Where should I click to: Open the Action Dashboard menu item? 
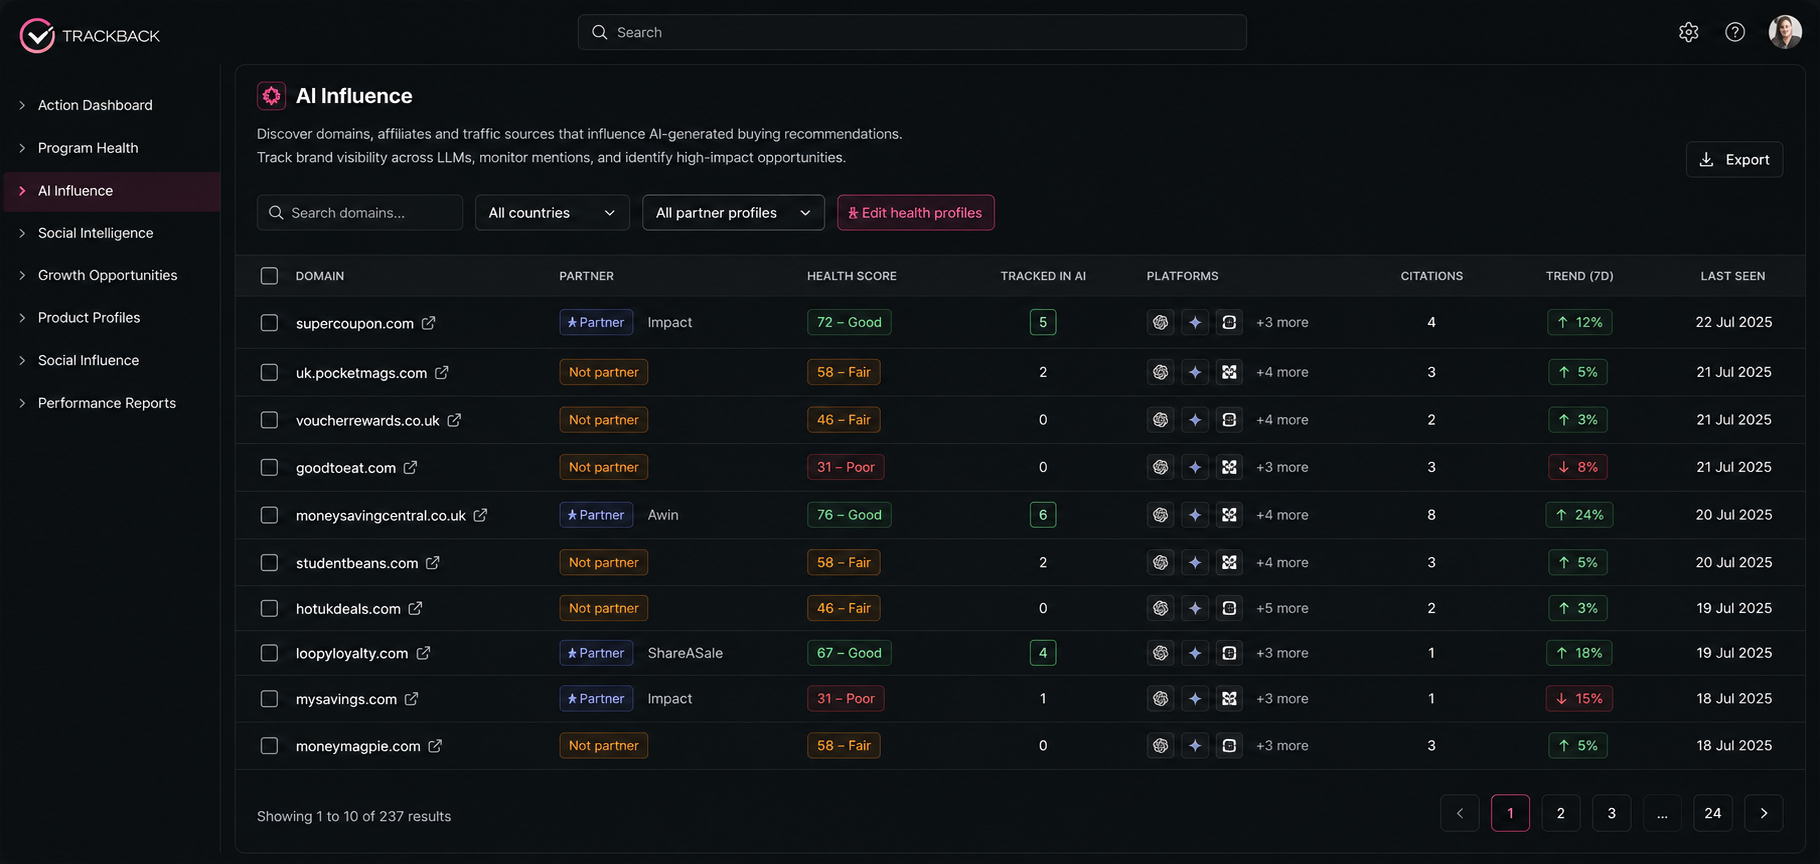coord(95,105)
